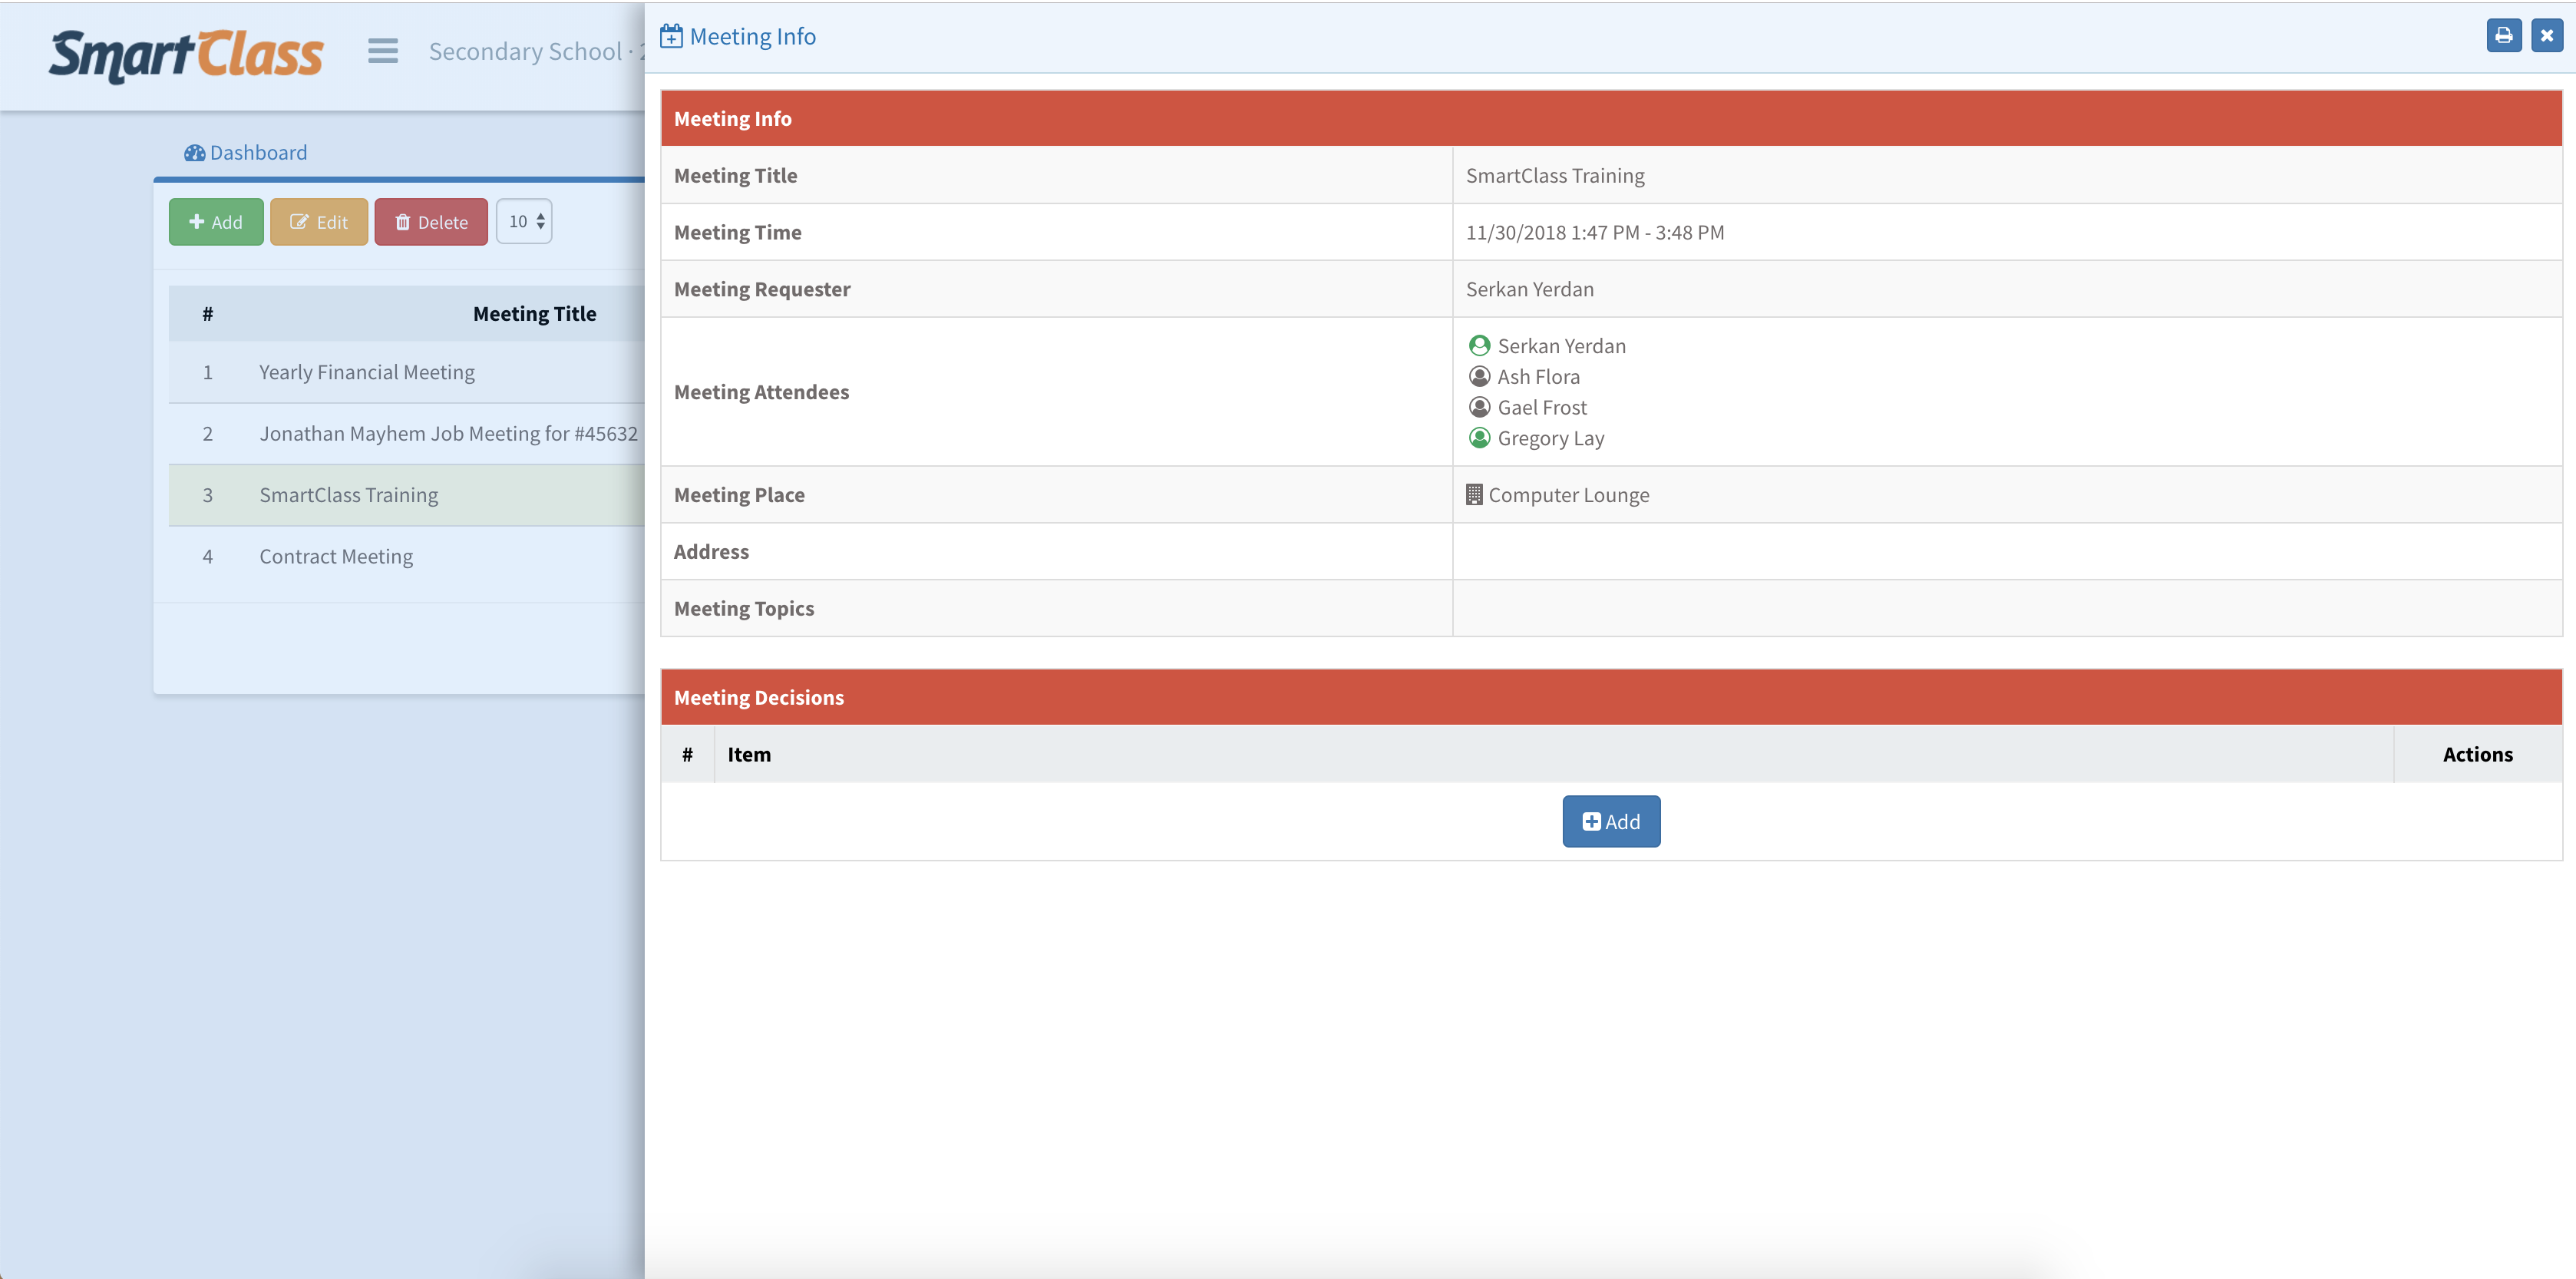The height and width of the screenshot is (1279, 2576).
Task: Click the avatar icon next to Gael Frost
Action: point(1479,408)
